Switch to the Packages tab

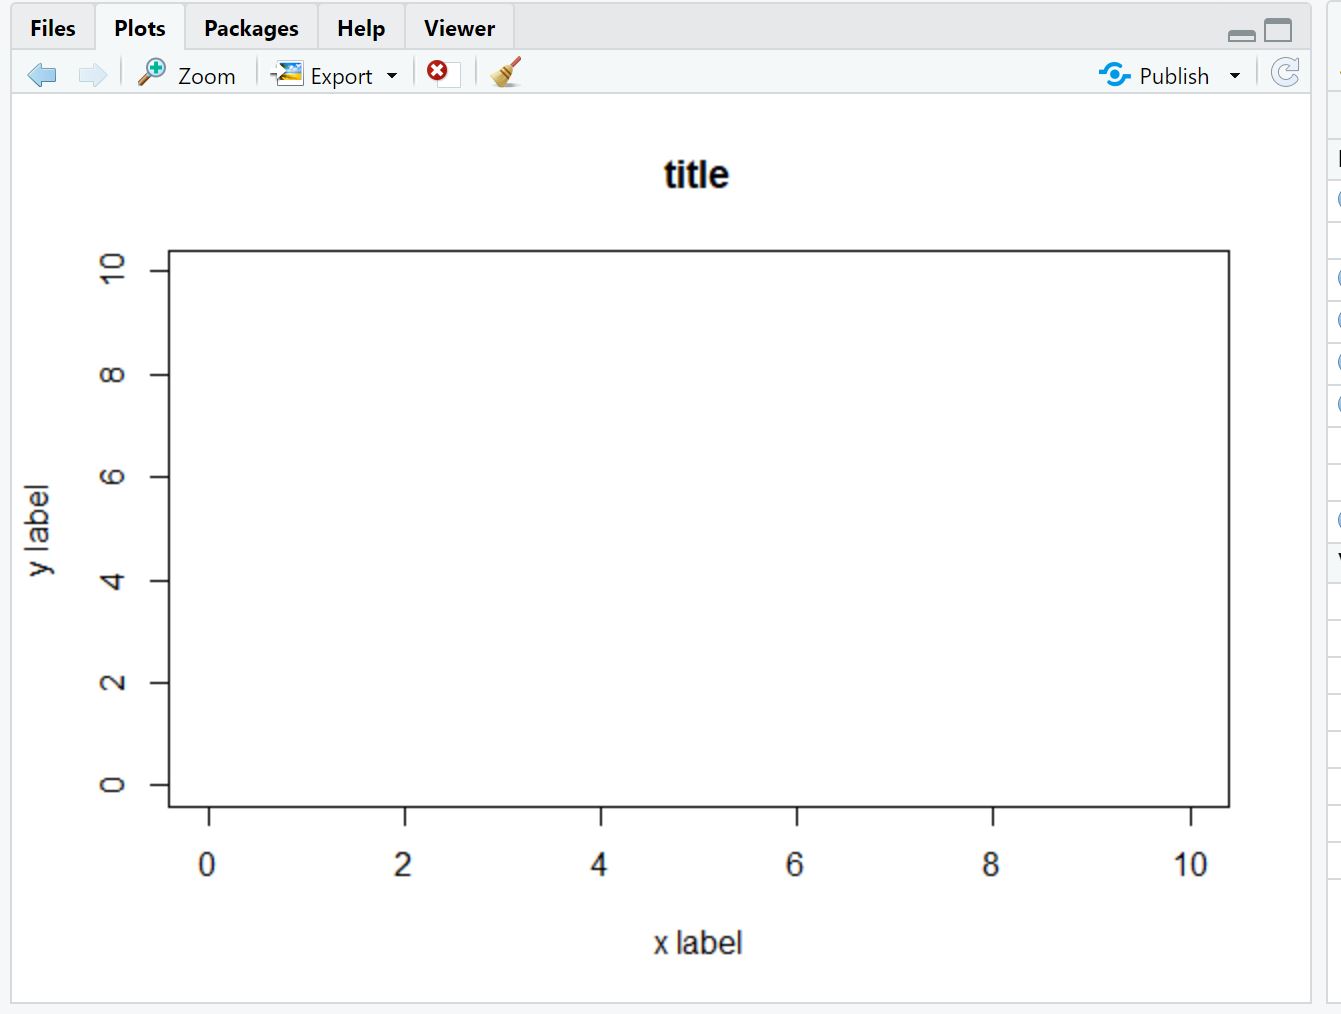[251, 28]
